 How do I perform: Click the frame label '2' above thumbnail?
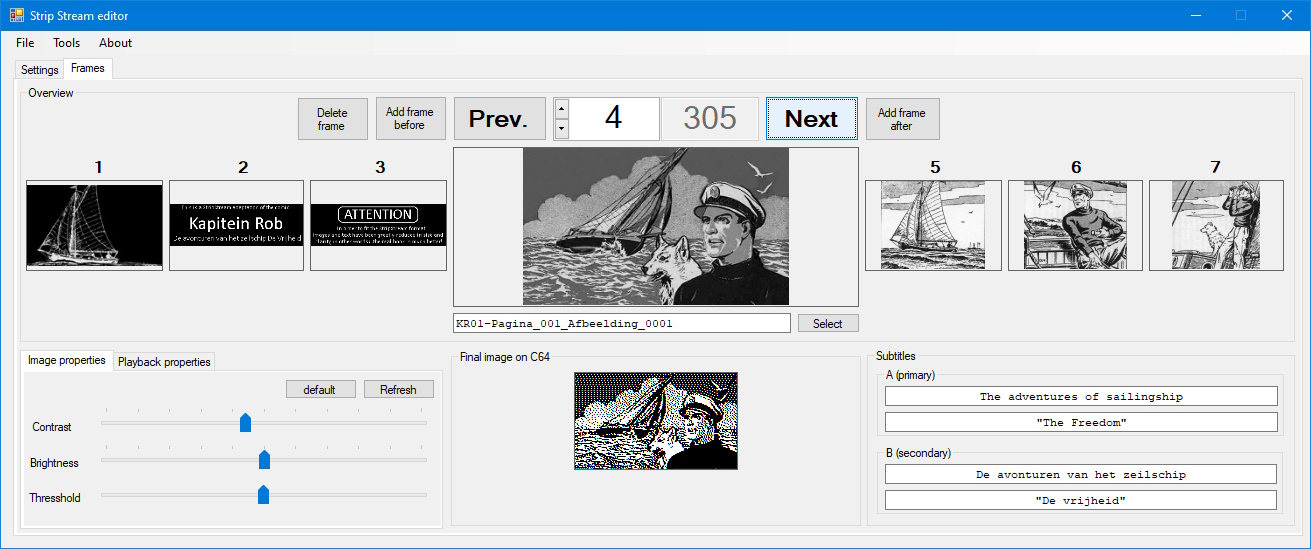(x=243, y=168)
